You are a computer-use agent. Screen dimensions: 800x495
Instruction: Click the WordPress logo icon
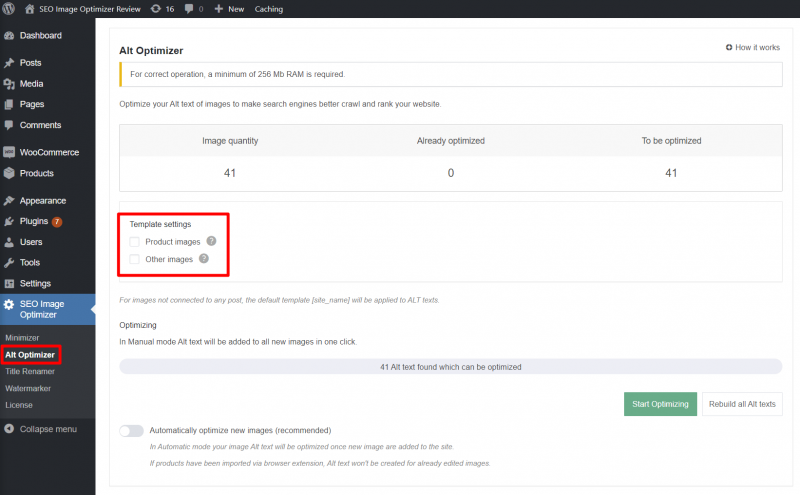click(9, 9)
